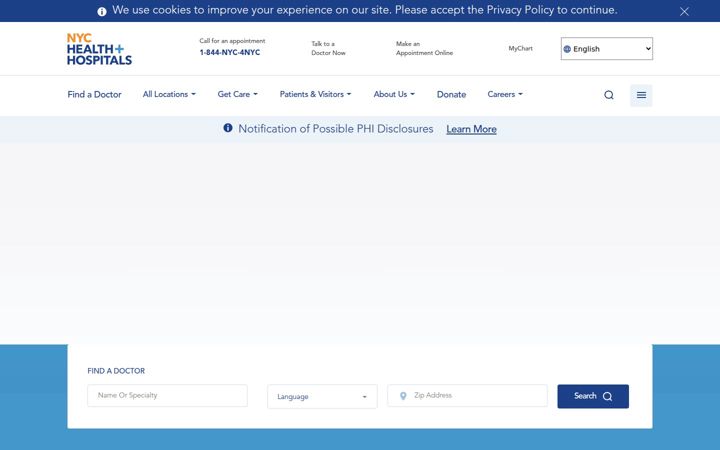Click the location pin icon in Zip field
This screenshot has width=720, height=450.
pos(403,396)
